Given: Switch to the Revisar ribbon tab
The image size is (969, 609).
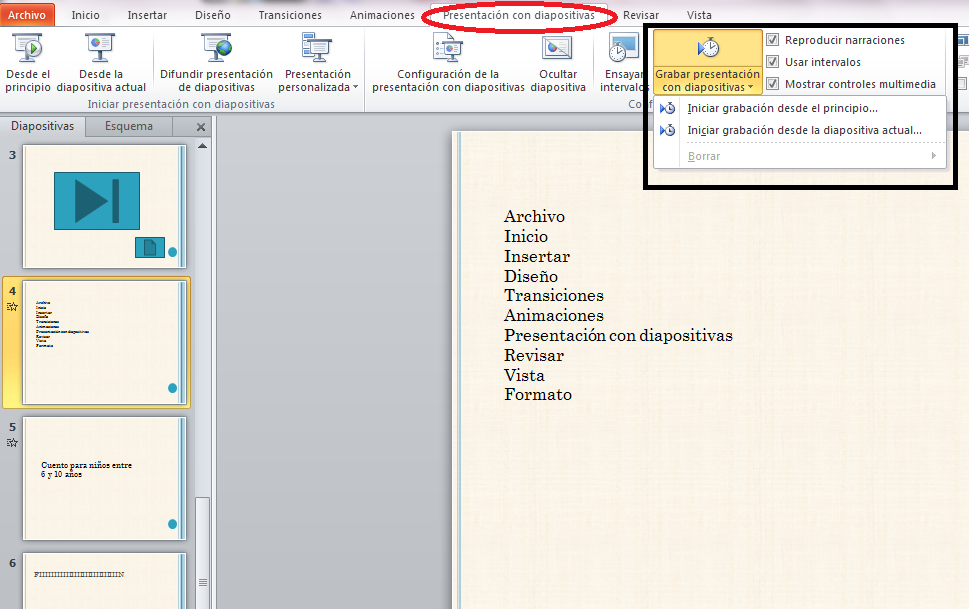Looking at the screenshot, I should click(641, 15).
